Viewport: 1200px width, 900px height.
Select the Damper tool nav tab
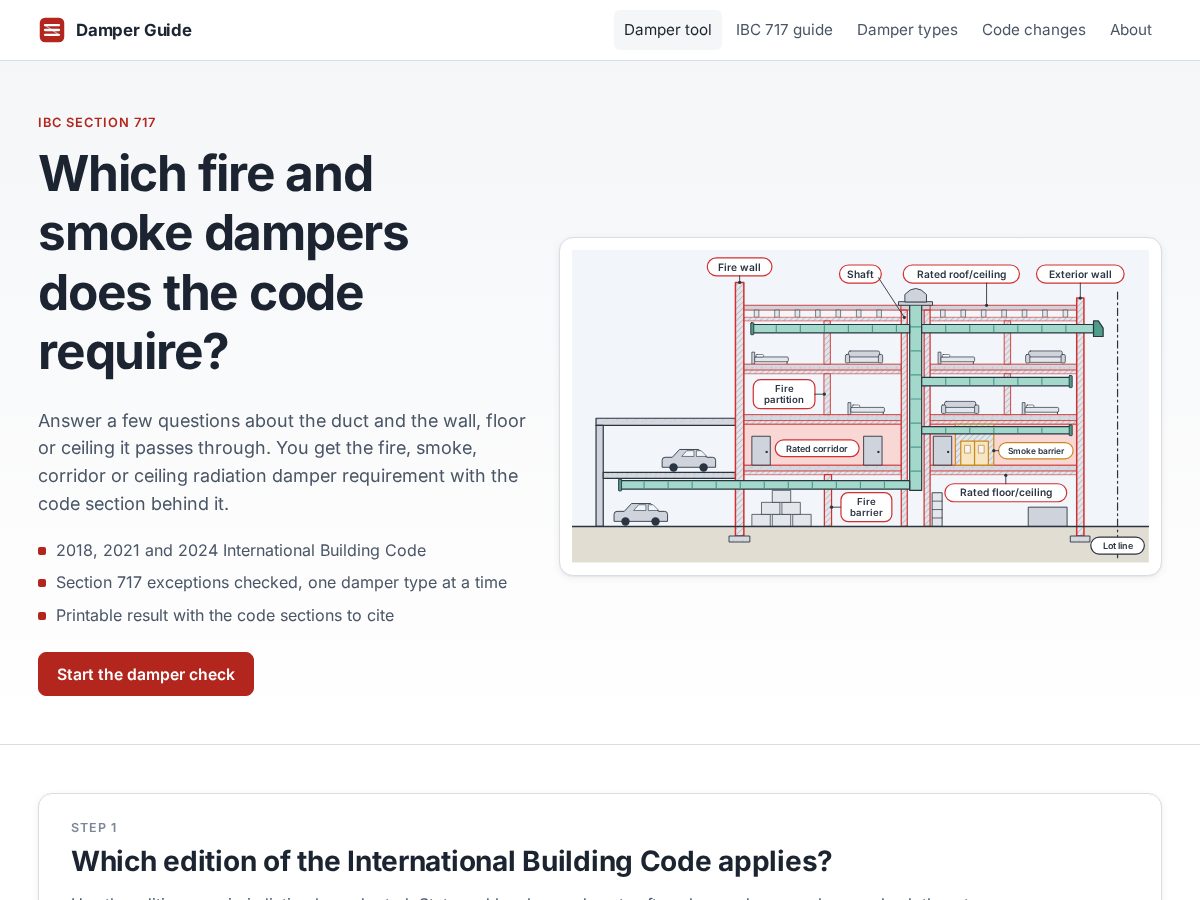[668, 30]
